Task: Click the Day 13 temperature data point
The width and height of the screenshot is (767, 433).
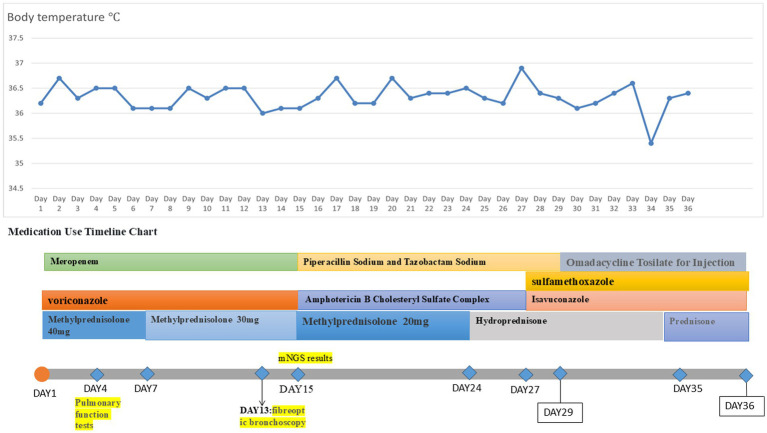Action: point(263,113)
